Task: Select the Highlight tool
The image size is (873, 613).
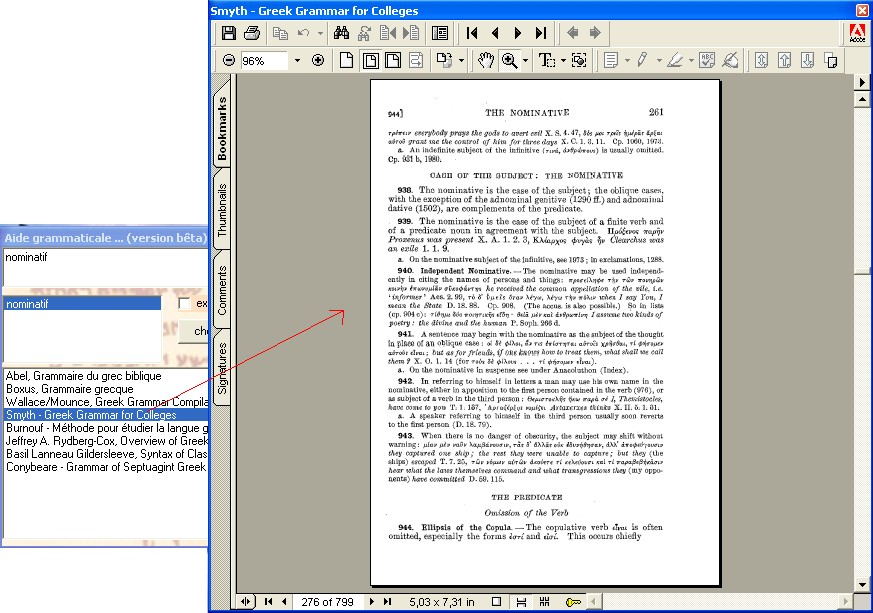Action: click(675, 60)
